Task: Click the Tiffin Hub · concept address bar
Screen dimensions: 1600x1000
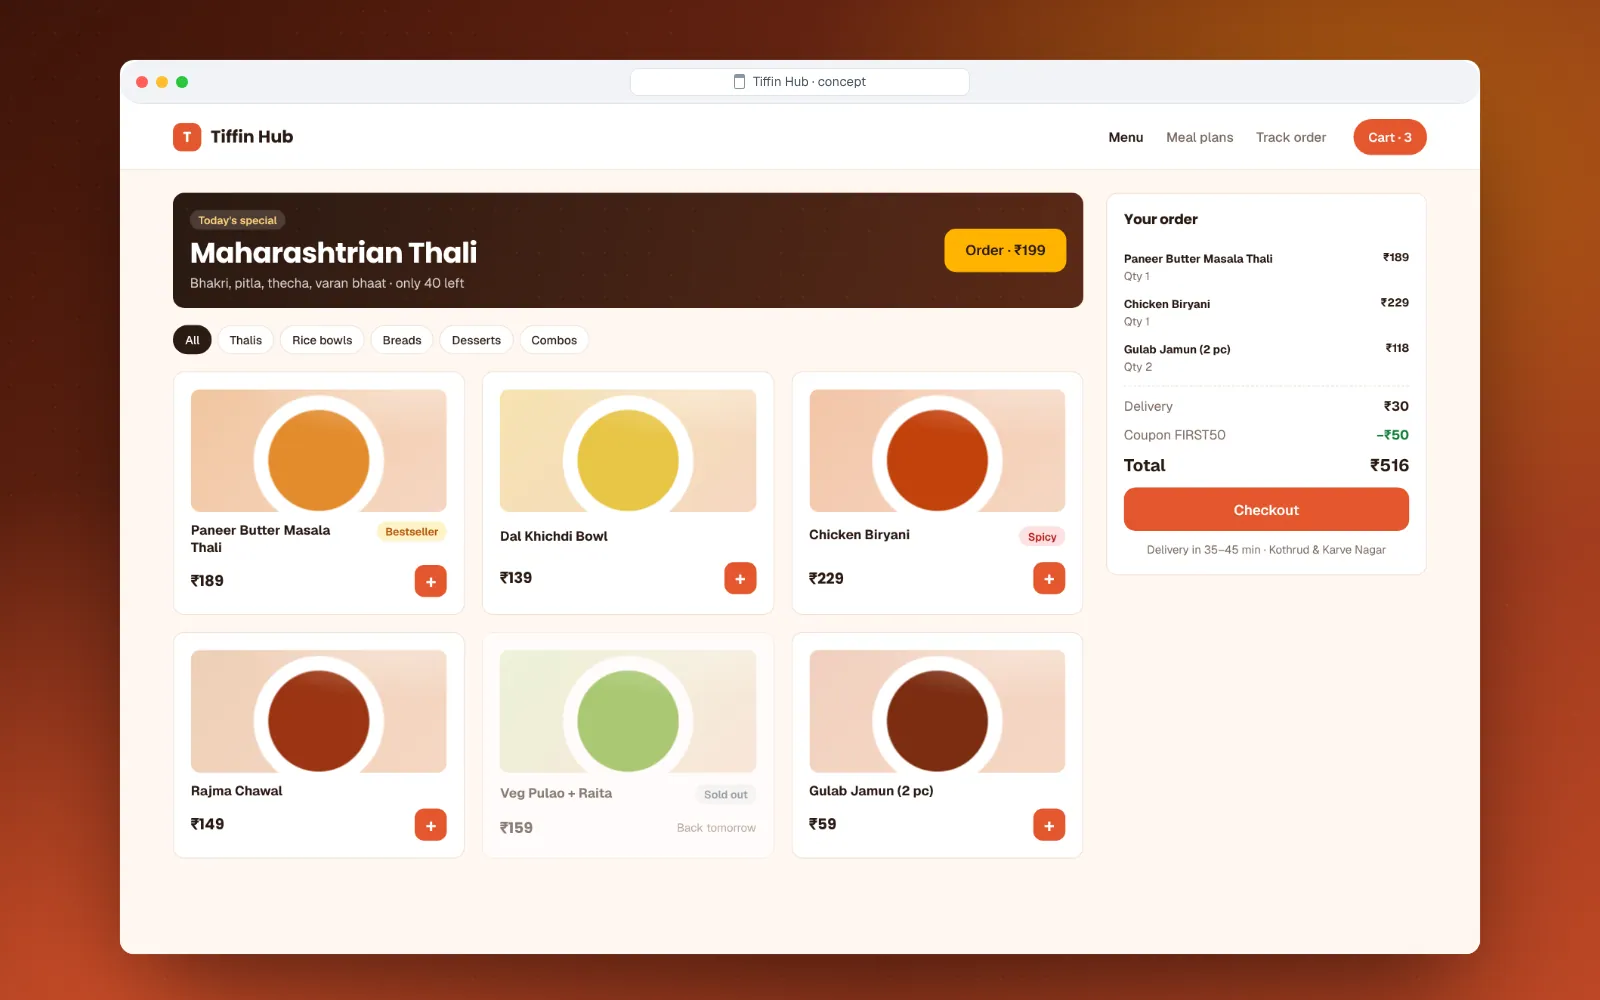Action: (800, 82)
